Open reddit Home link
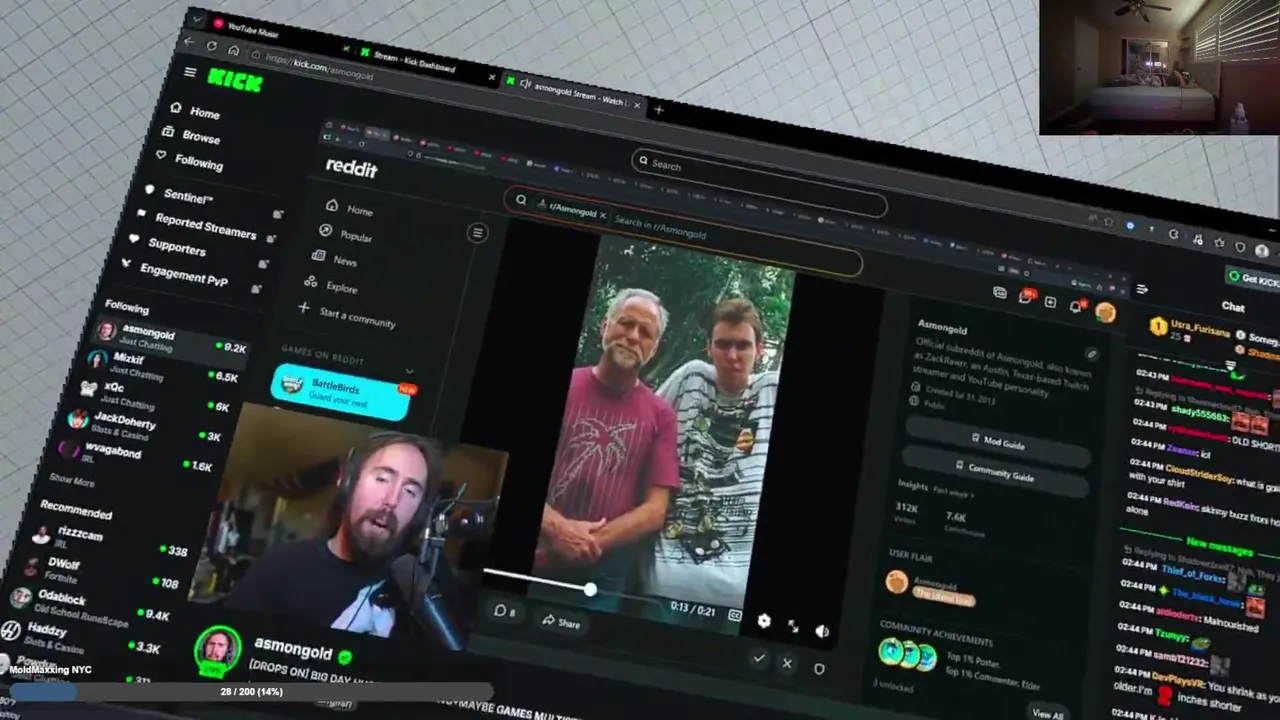Screen dimensions: 1280x720 pos(350,208)
